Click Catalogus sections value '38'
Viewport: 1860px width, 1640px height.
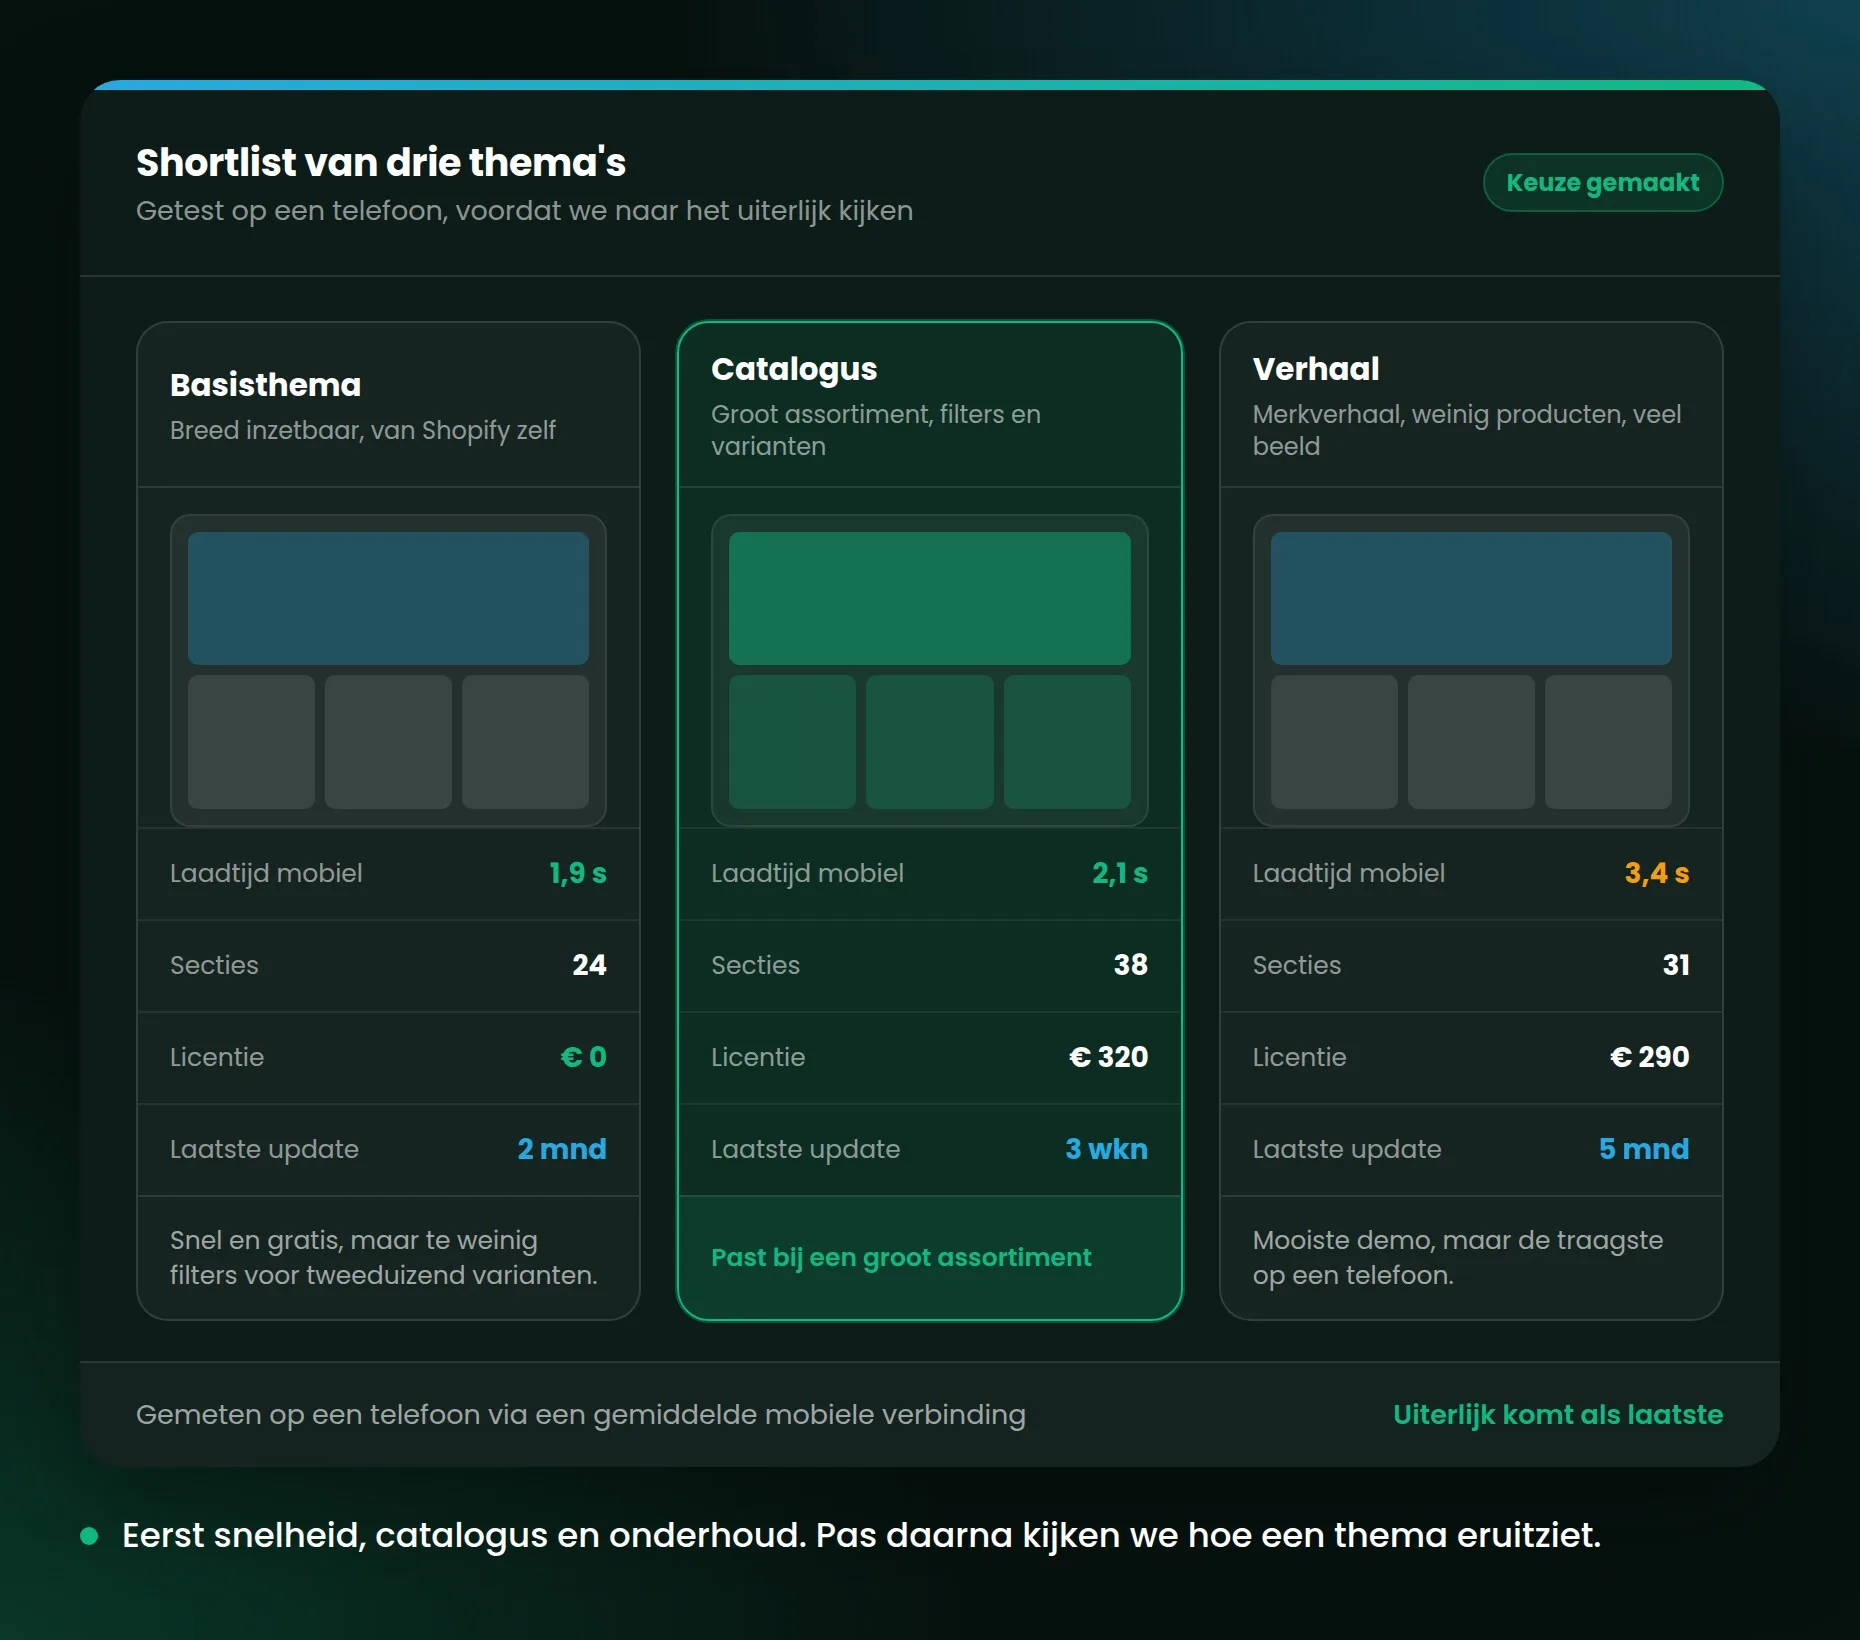coord(1130,965)
